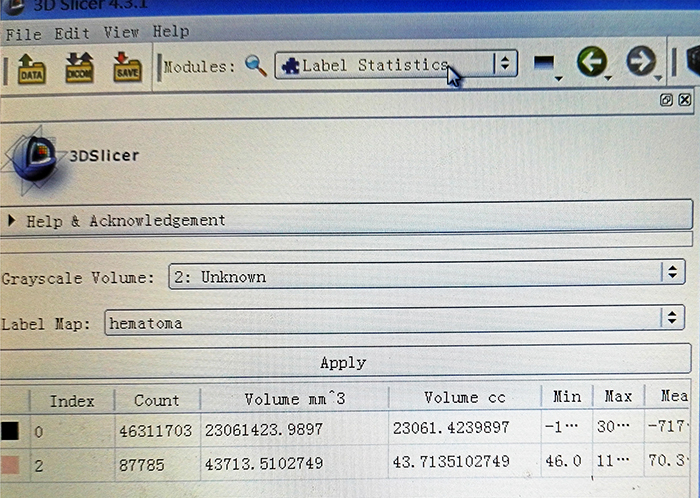Click the Mean column header

pyautogui.click(x=667, y=395)
